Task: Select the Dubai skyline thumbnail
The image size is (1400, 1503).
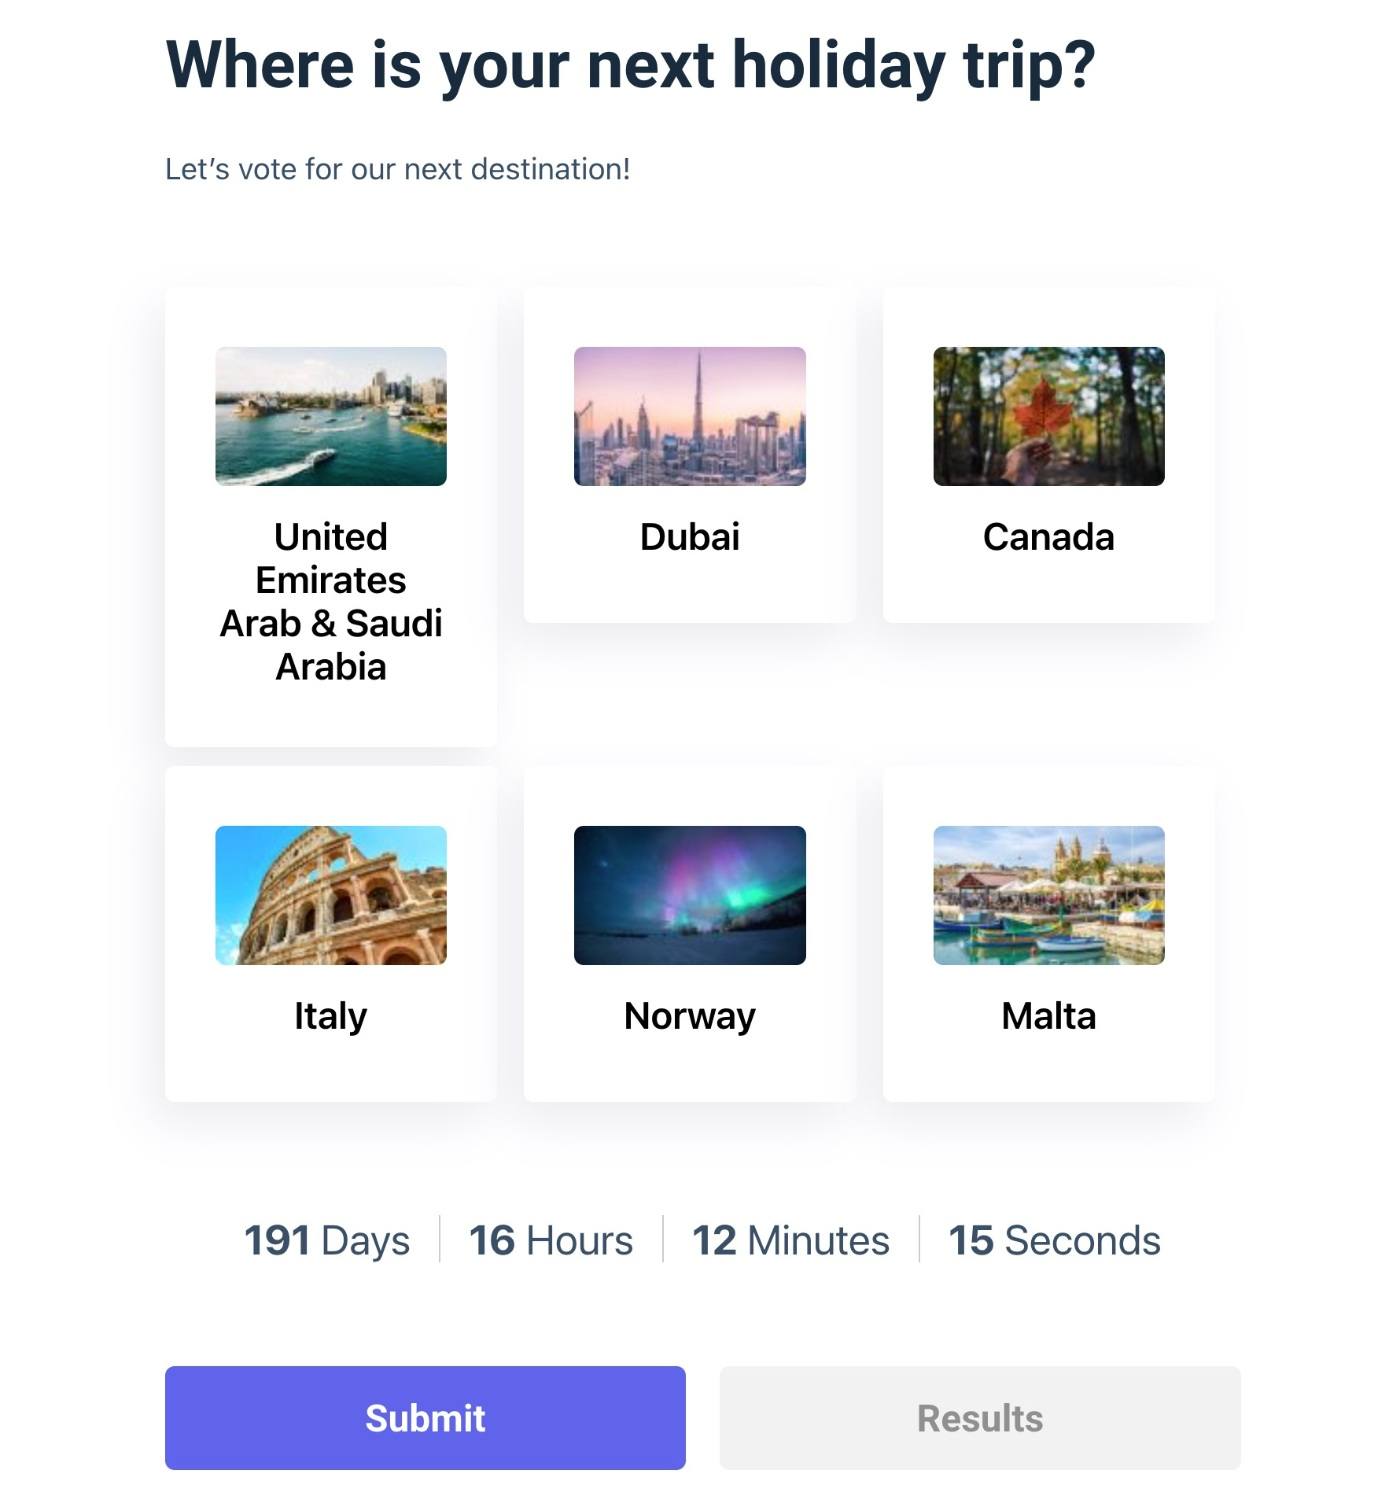Action: point(690,416)
